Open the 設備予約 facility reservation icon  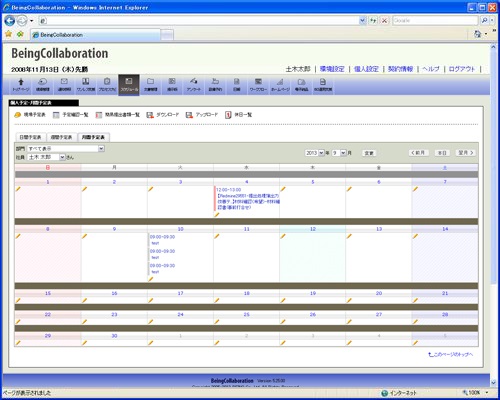click(x=215, y=85)
